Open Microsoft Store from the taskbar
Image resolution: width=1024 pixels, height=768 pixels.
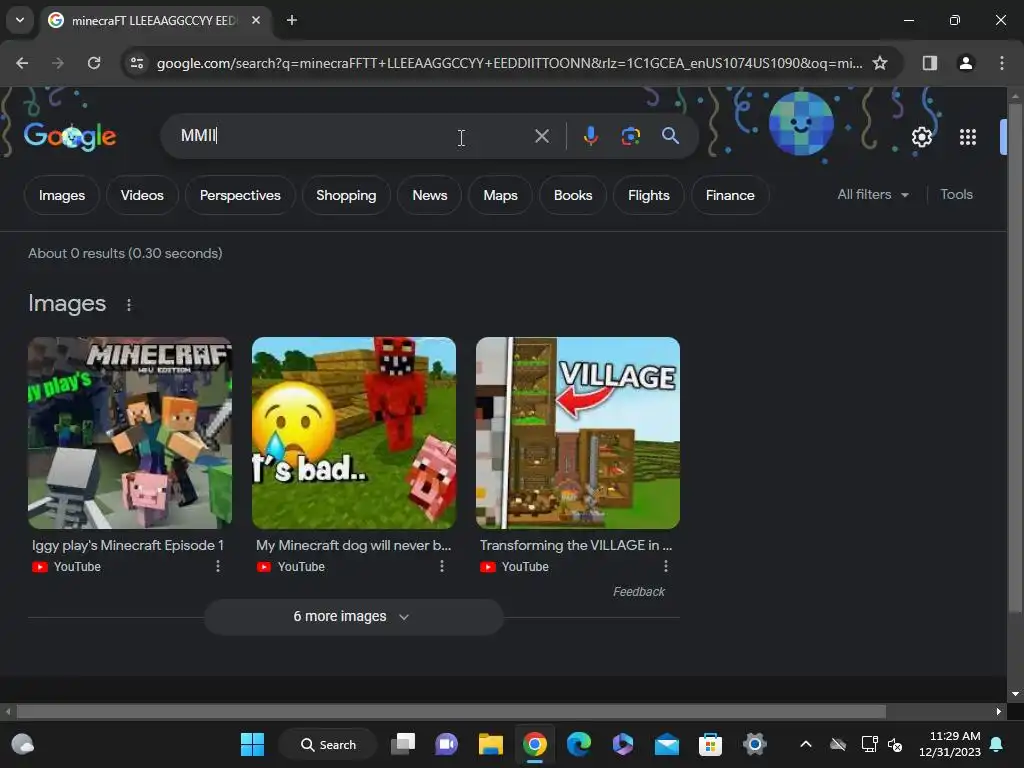pos(710,744)
